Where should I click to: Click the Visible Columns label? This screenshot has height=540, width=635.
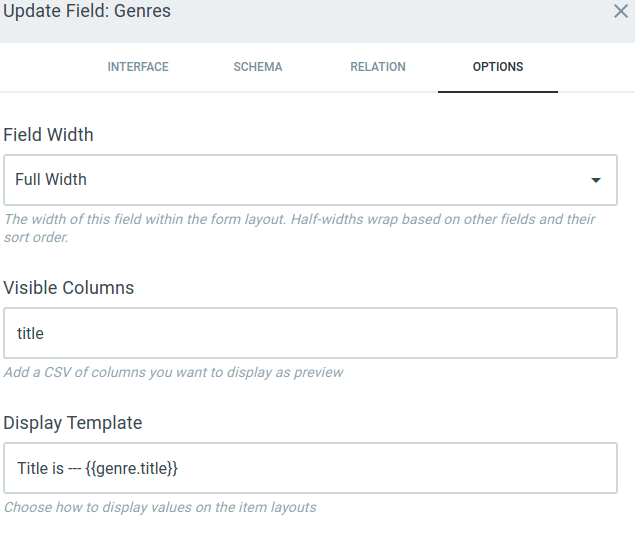(69, 288)
